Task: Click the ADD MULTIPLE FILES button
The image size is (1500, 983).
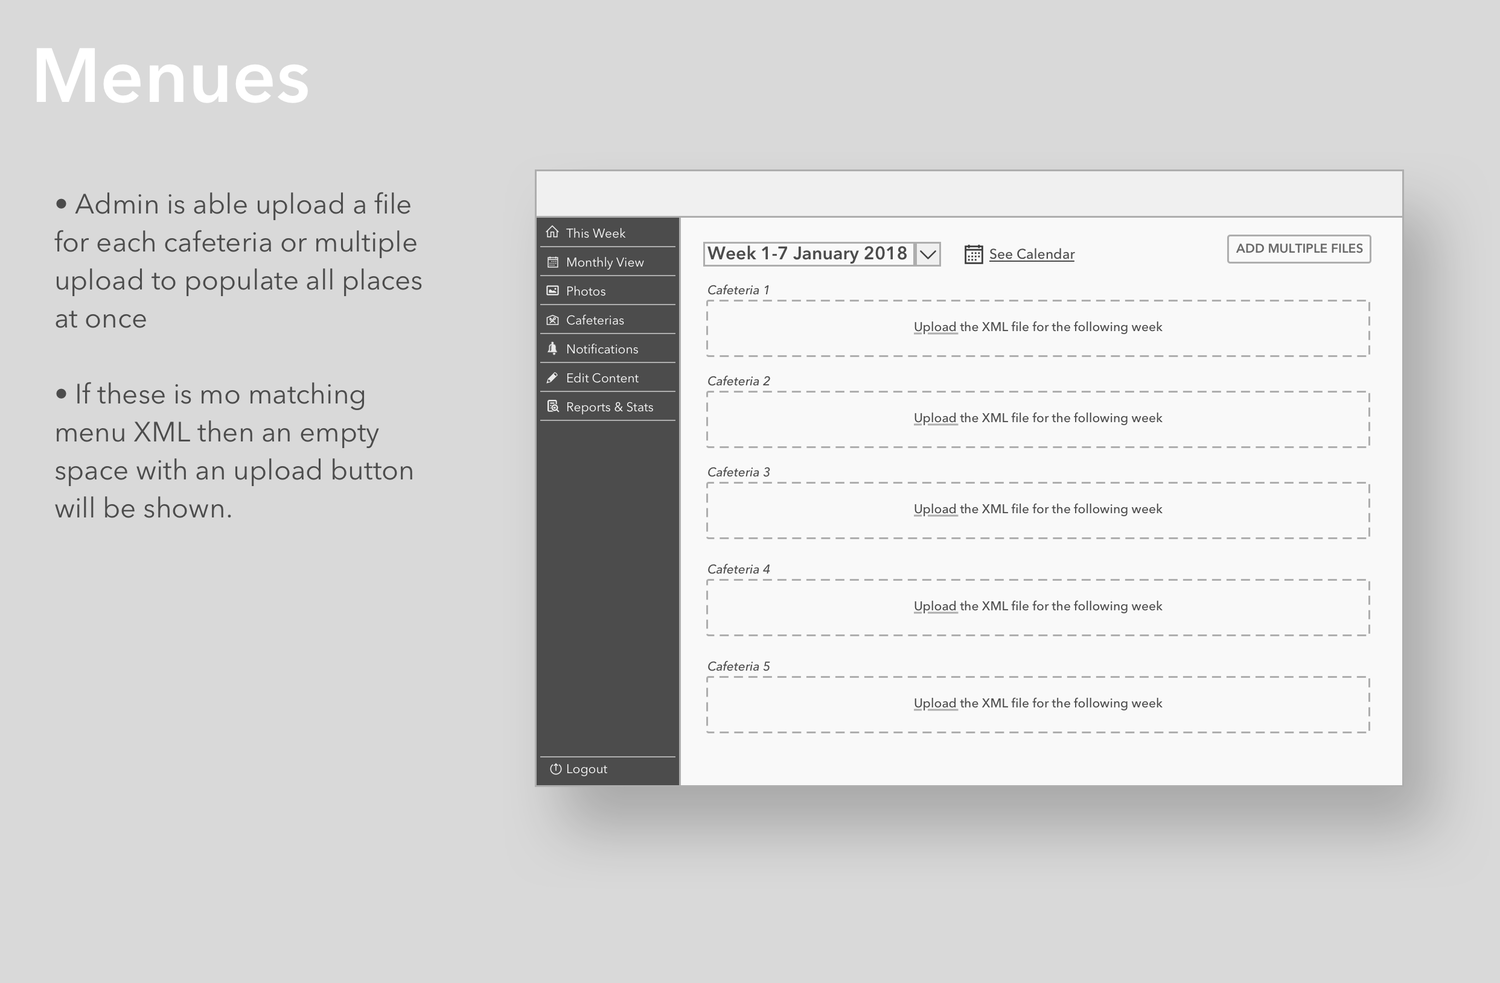Action: [1299, 249]
